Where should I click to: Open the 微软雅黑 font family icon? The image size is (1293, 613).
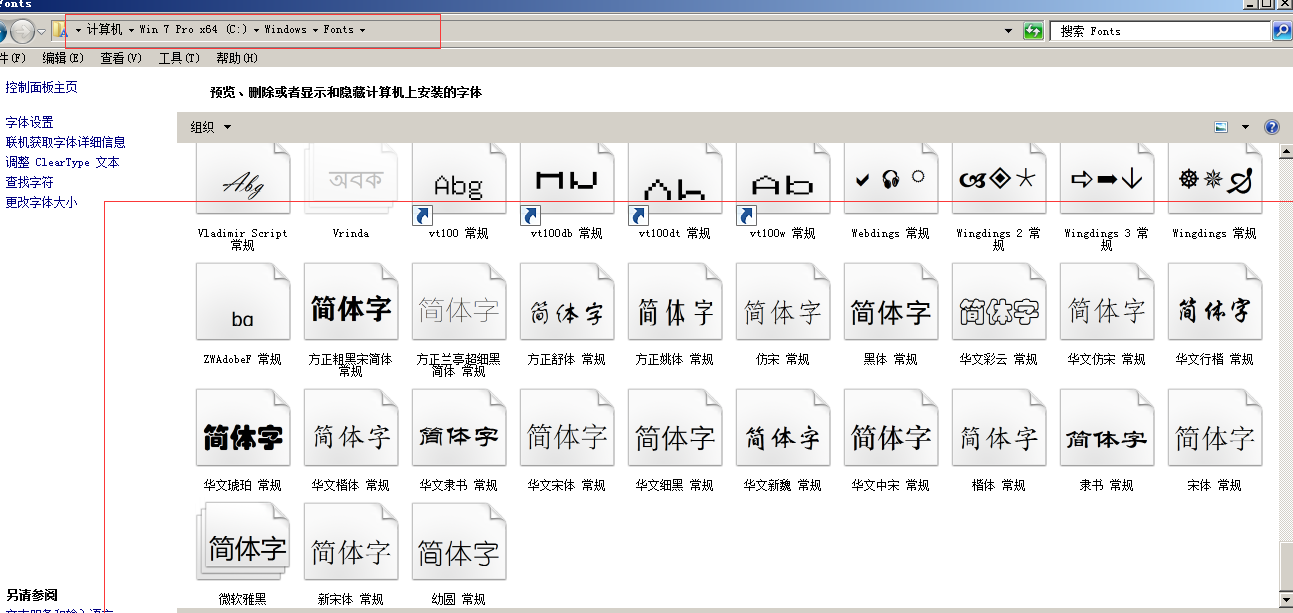click(243, 547)
